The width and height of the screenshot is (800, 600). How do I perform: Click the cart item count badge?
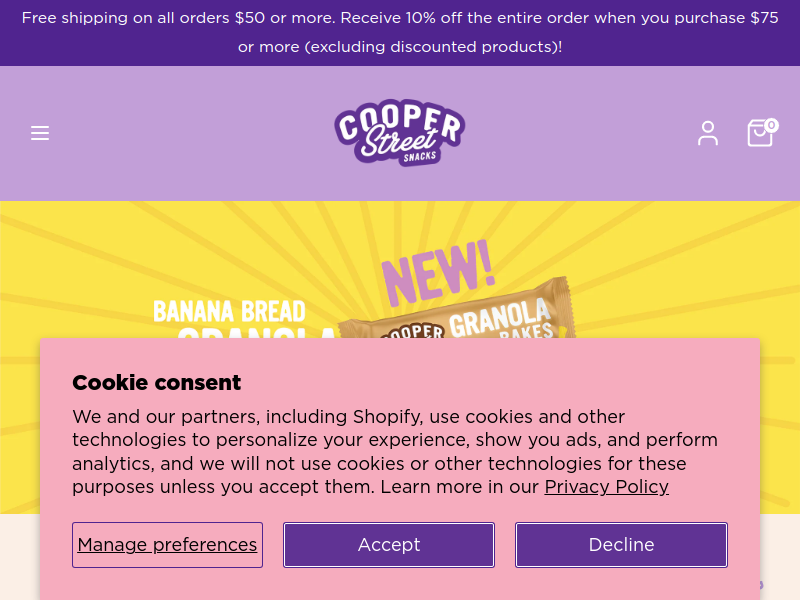pyautogui.click(x=772, y=125)
